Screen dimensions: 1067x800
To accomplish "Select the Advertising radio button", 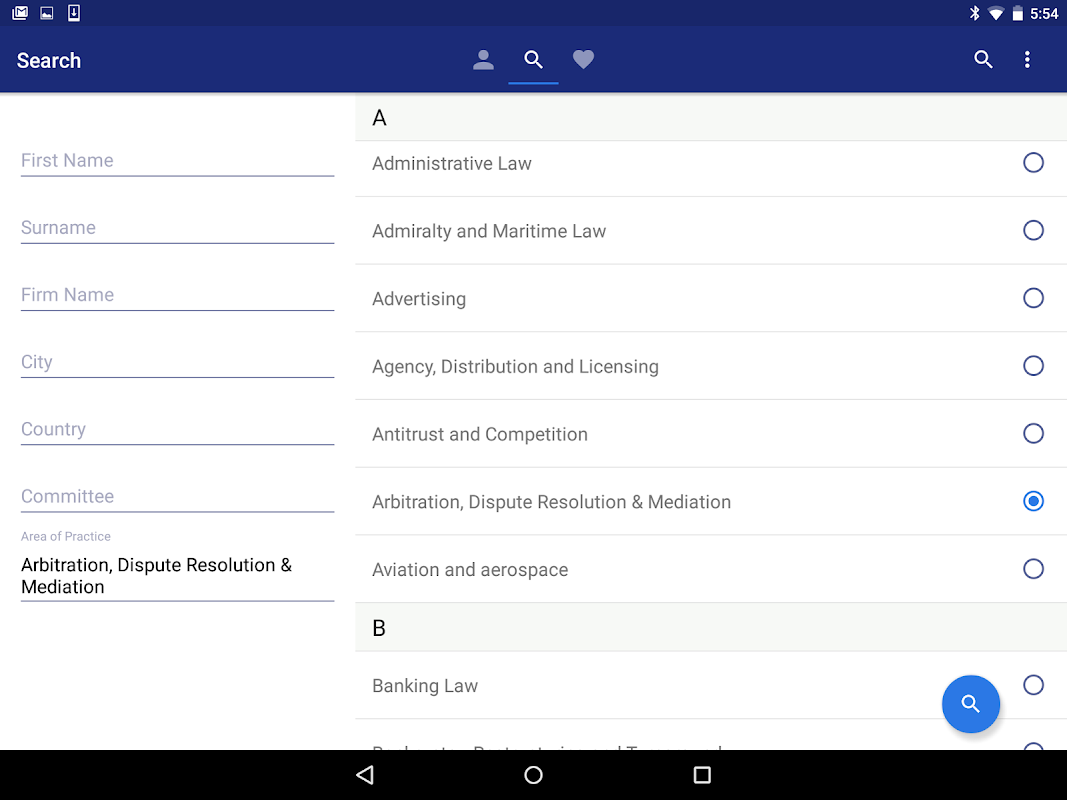I will [x=1033, y=298].
